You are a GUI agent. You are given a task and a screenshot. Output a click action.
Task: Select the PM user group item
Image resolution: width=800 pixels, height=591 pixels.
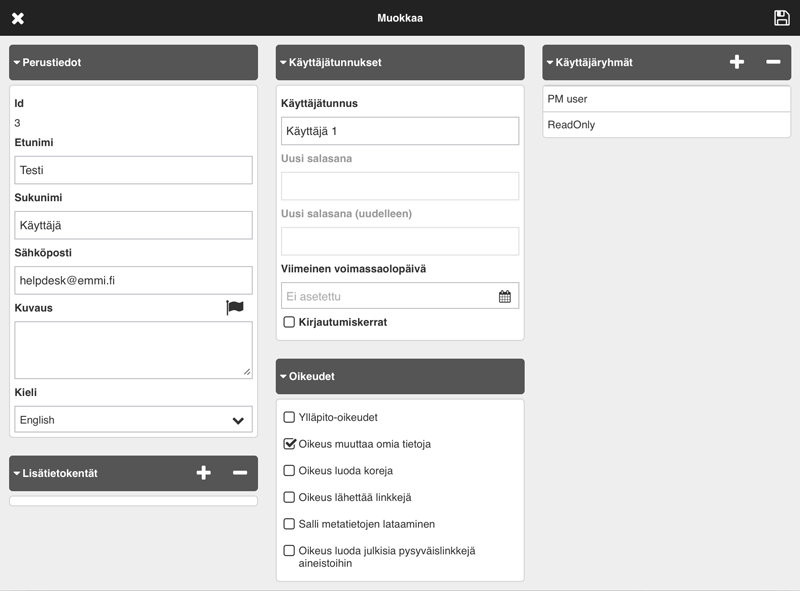pos(667,99)
